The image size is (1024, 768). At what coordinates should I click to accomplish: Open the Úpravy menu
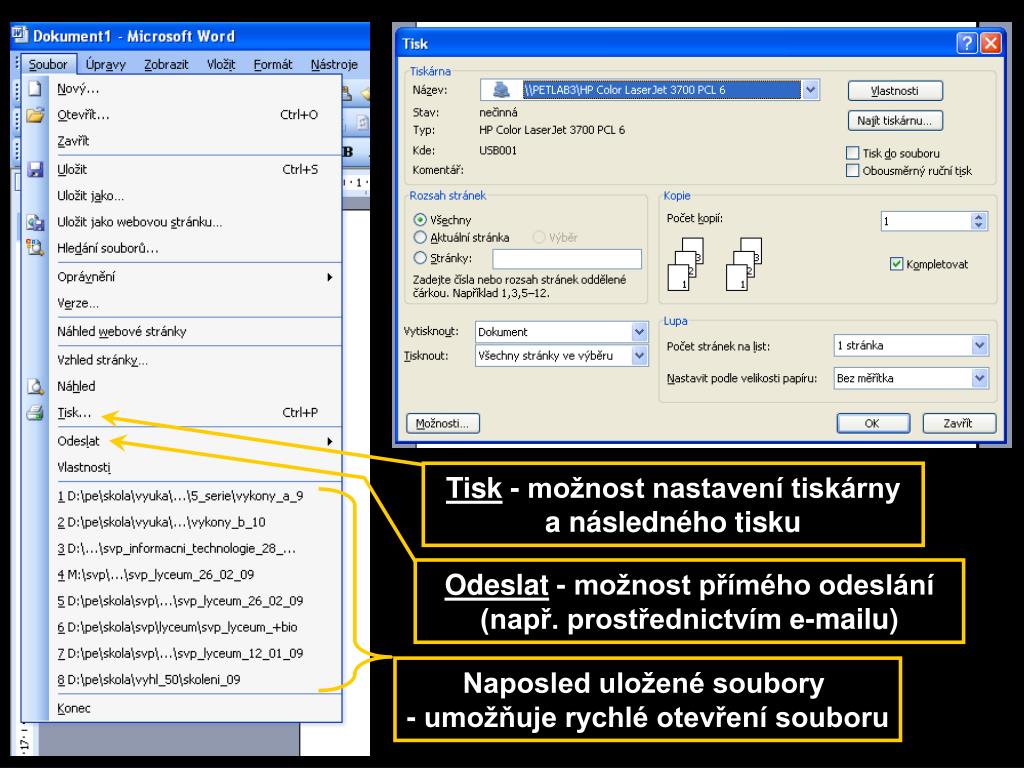pos(105,64)
